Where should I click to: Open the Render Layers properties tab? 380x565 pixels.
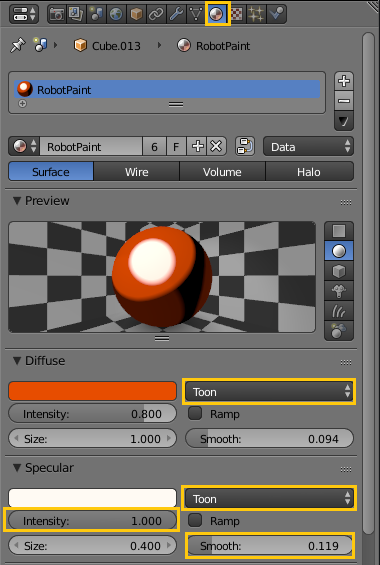click(x=76, y=14)
